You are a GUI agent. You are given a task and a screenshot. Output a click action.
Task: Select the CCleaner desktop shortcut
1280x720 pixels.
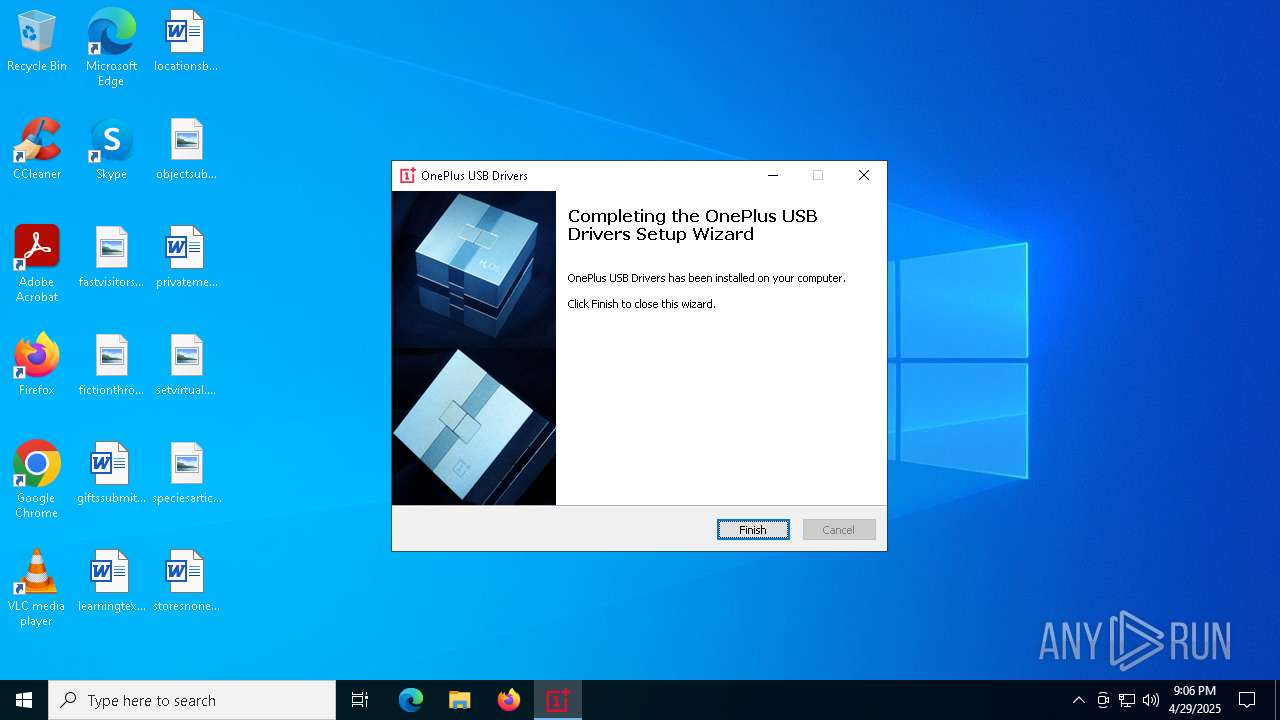(37, 150)
